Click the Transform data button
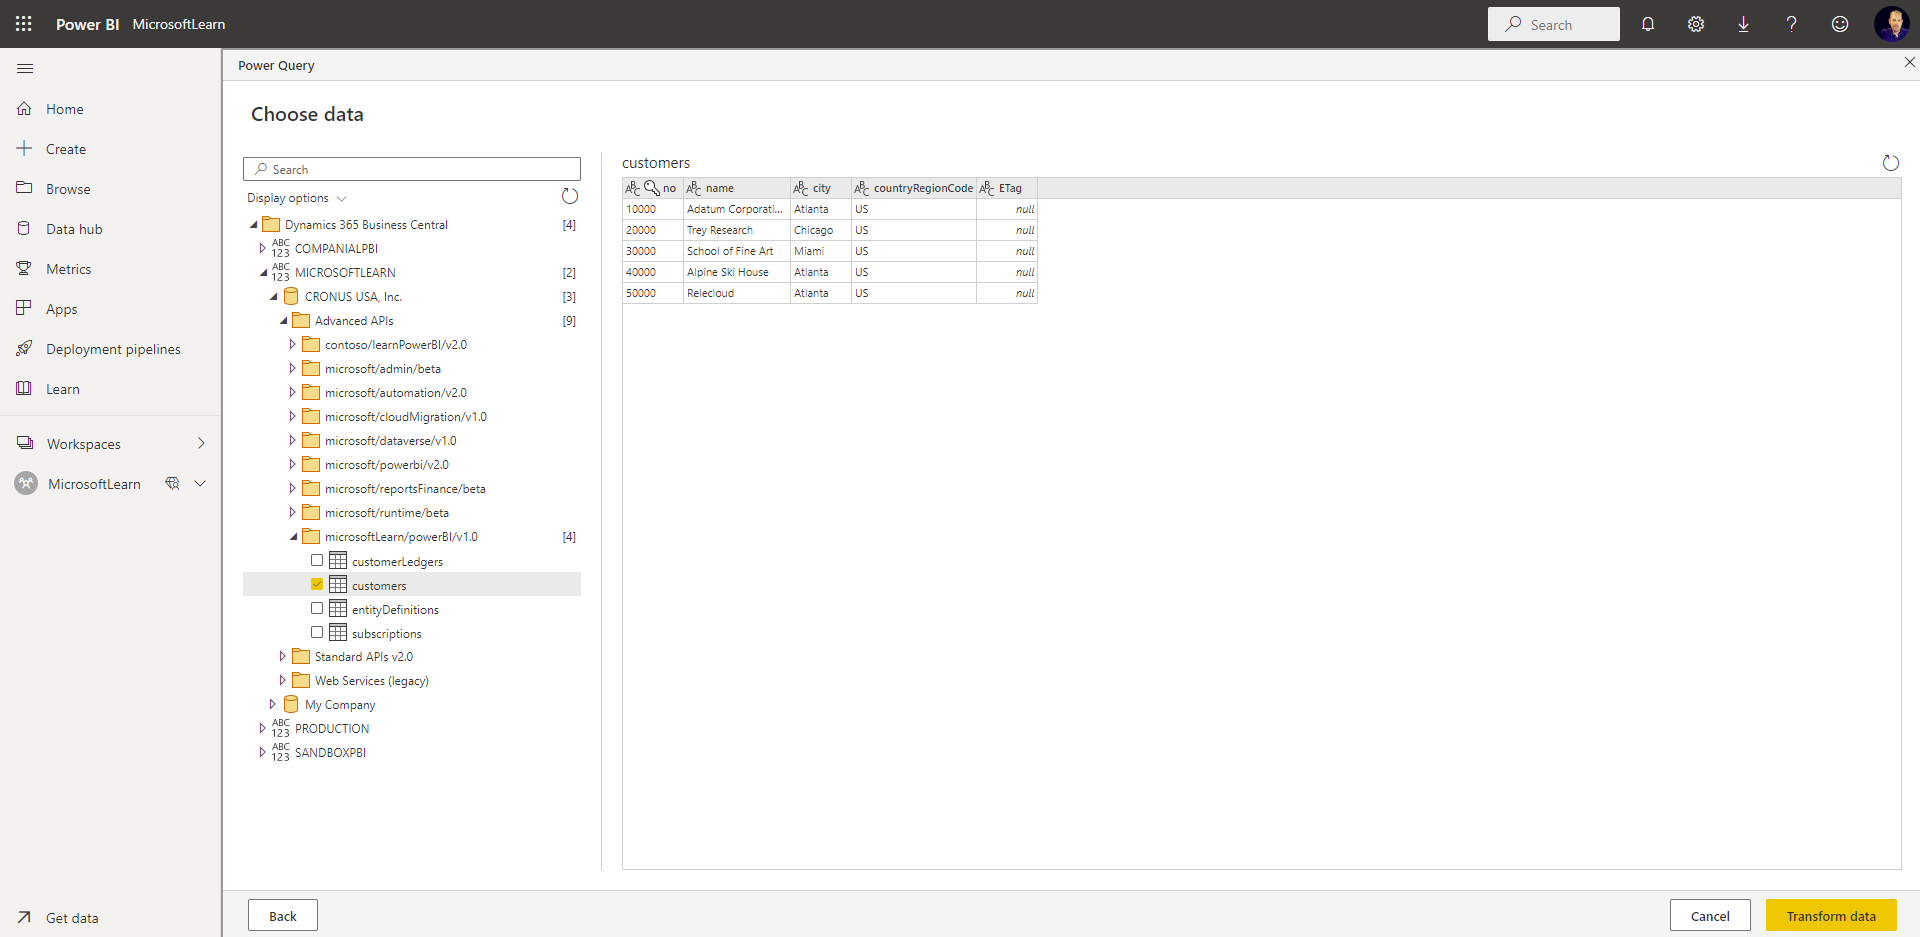Image resolution: width=1920 pixels, height=937 pixels. pyautogui.click(x=1831, y=916)
